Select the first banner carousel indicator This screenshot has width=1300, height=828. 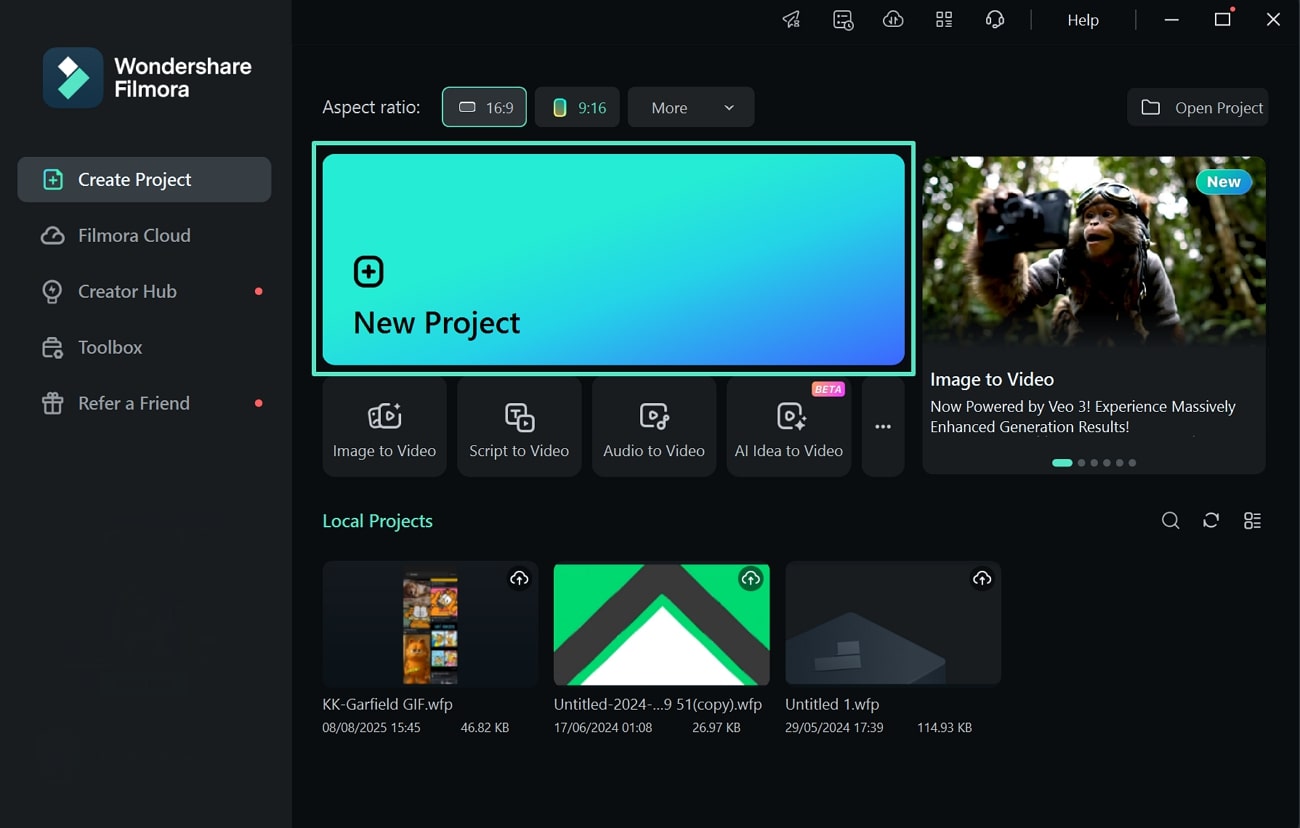(x=1062, y=463)
